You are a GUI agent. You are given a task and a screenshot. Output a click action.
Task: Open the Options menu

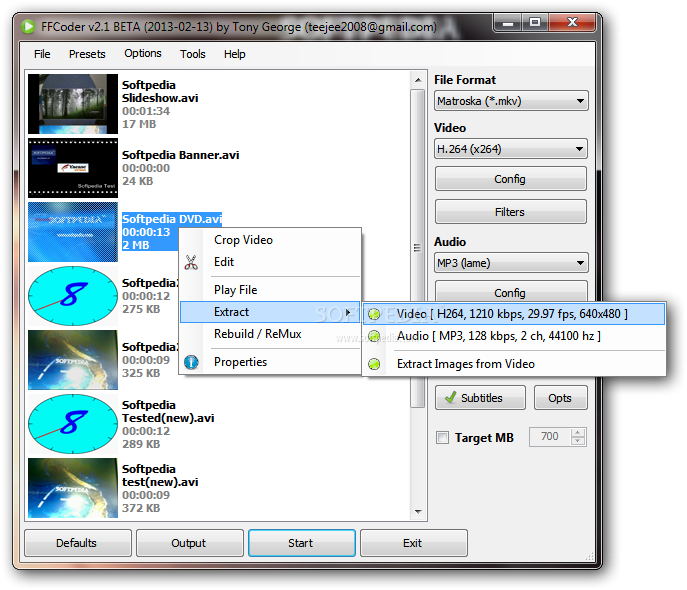tap(143, 53)
